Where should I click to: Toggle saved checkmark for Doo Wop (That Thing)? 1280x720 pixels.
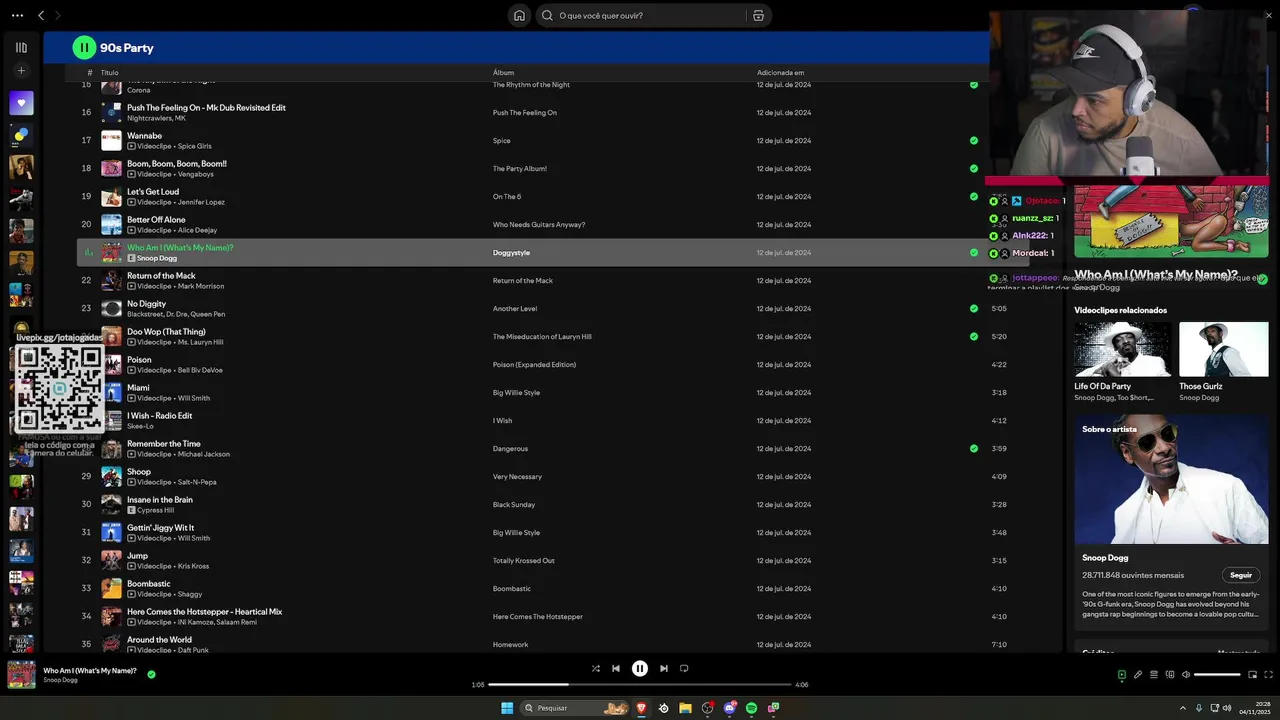(x=974, y=337)
